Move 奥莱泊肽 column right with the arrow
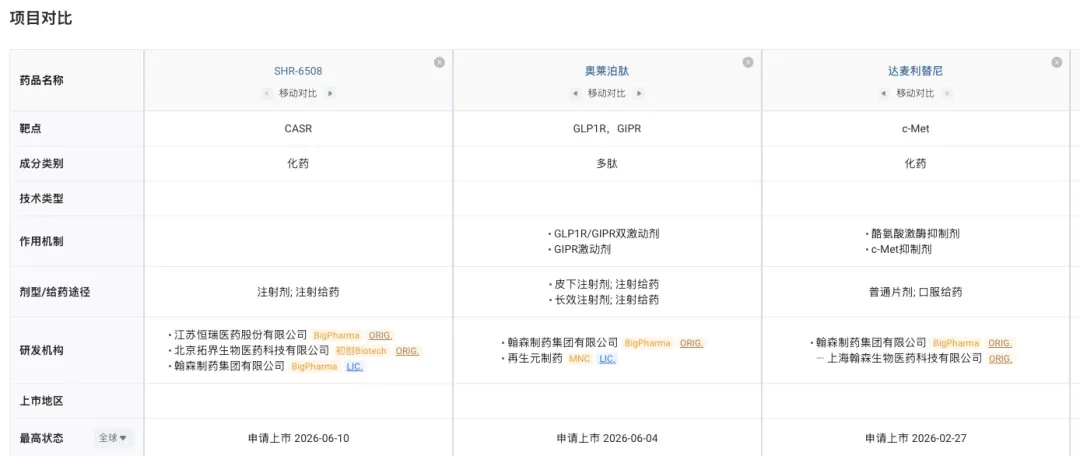This screenshot has width=1080, height=456. click(x=638, y=93)
